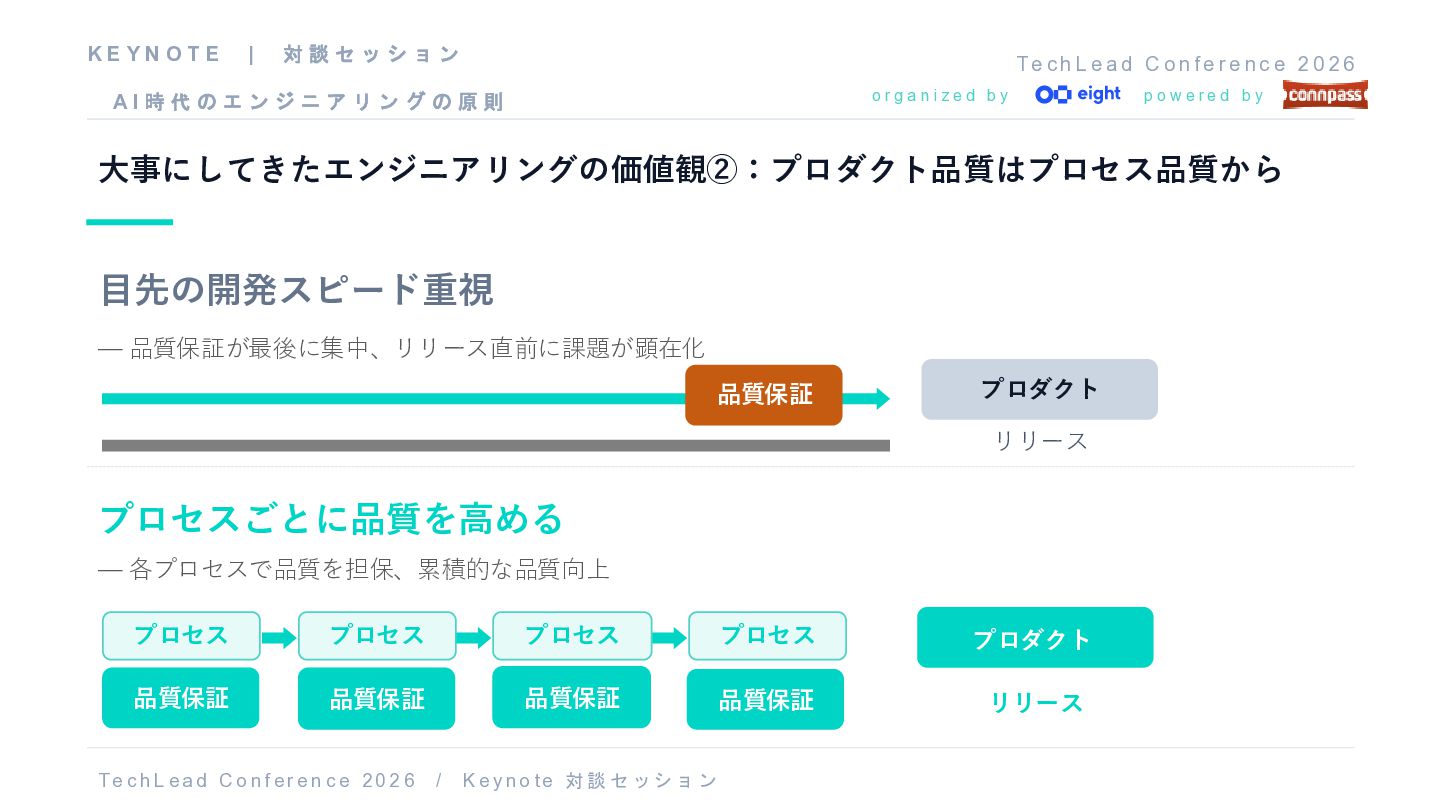Click the rightmost teal 品質保証 box
1440x811 pixels.
(765, 700)
